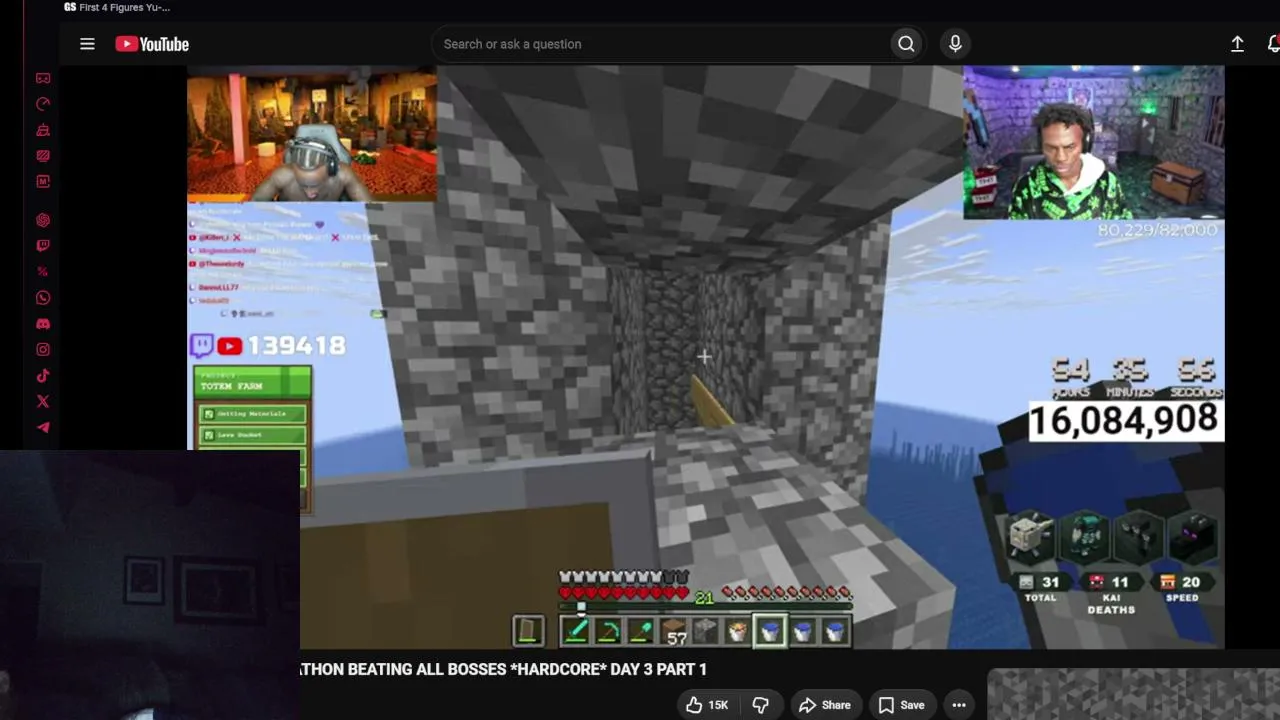Start voice search with the microphone
Viewport: 1280px width, 720px height.
pyautogui.click(x=955, y=44)
